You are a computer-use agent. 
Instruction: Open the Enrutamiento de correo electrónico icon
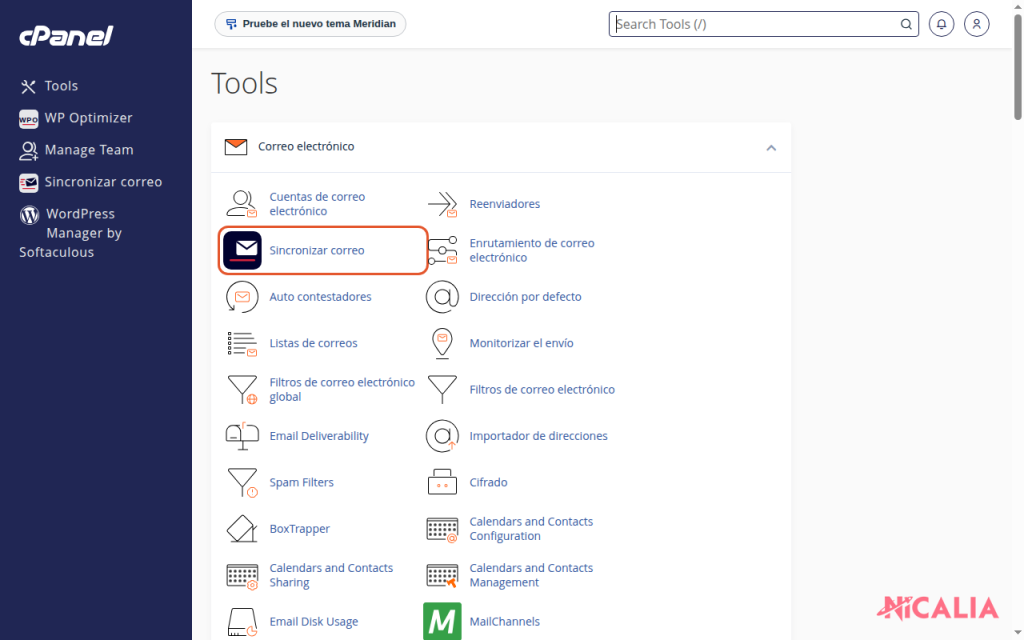coord(442,250)
